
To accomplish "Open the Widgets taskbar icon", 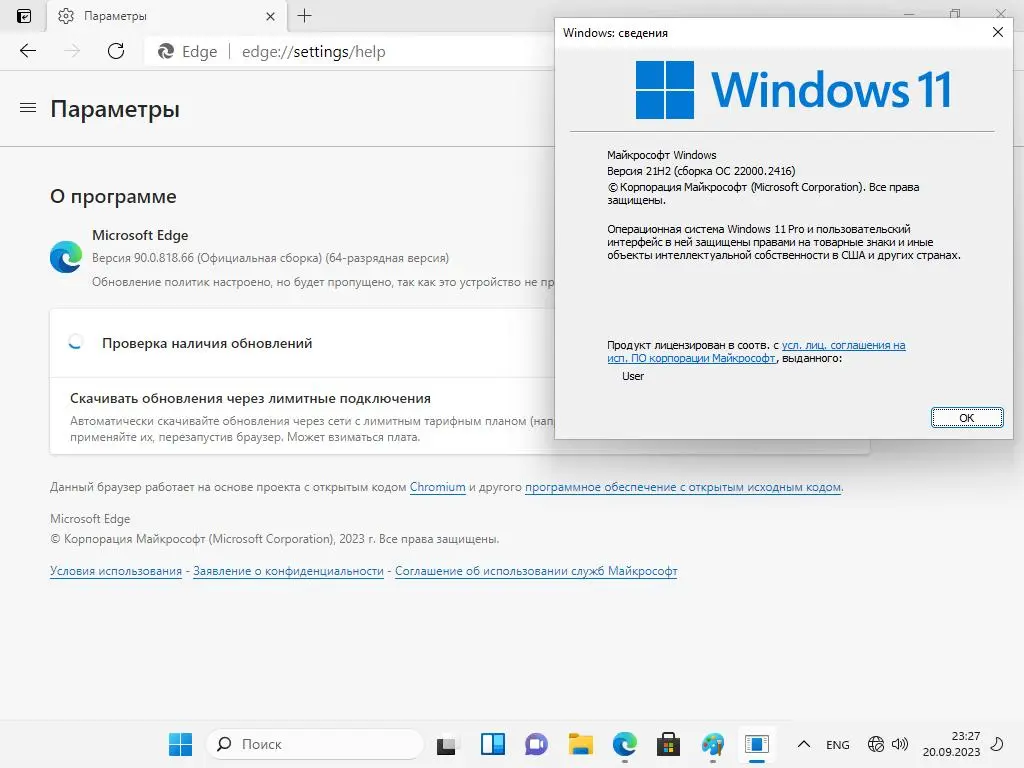I will coord(493,744).
